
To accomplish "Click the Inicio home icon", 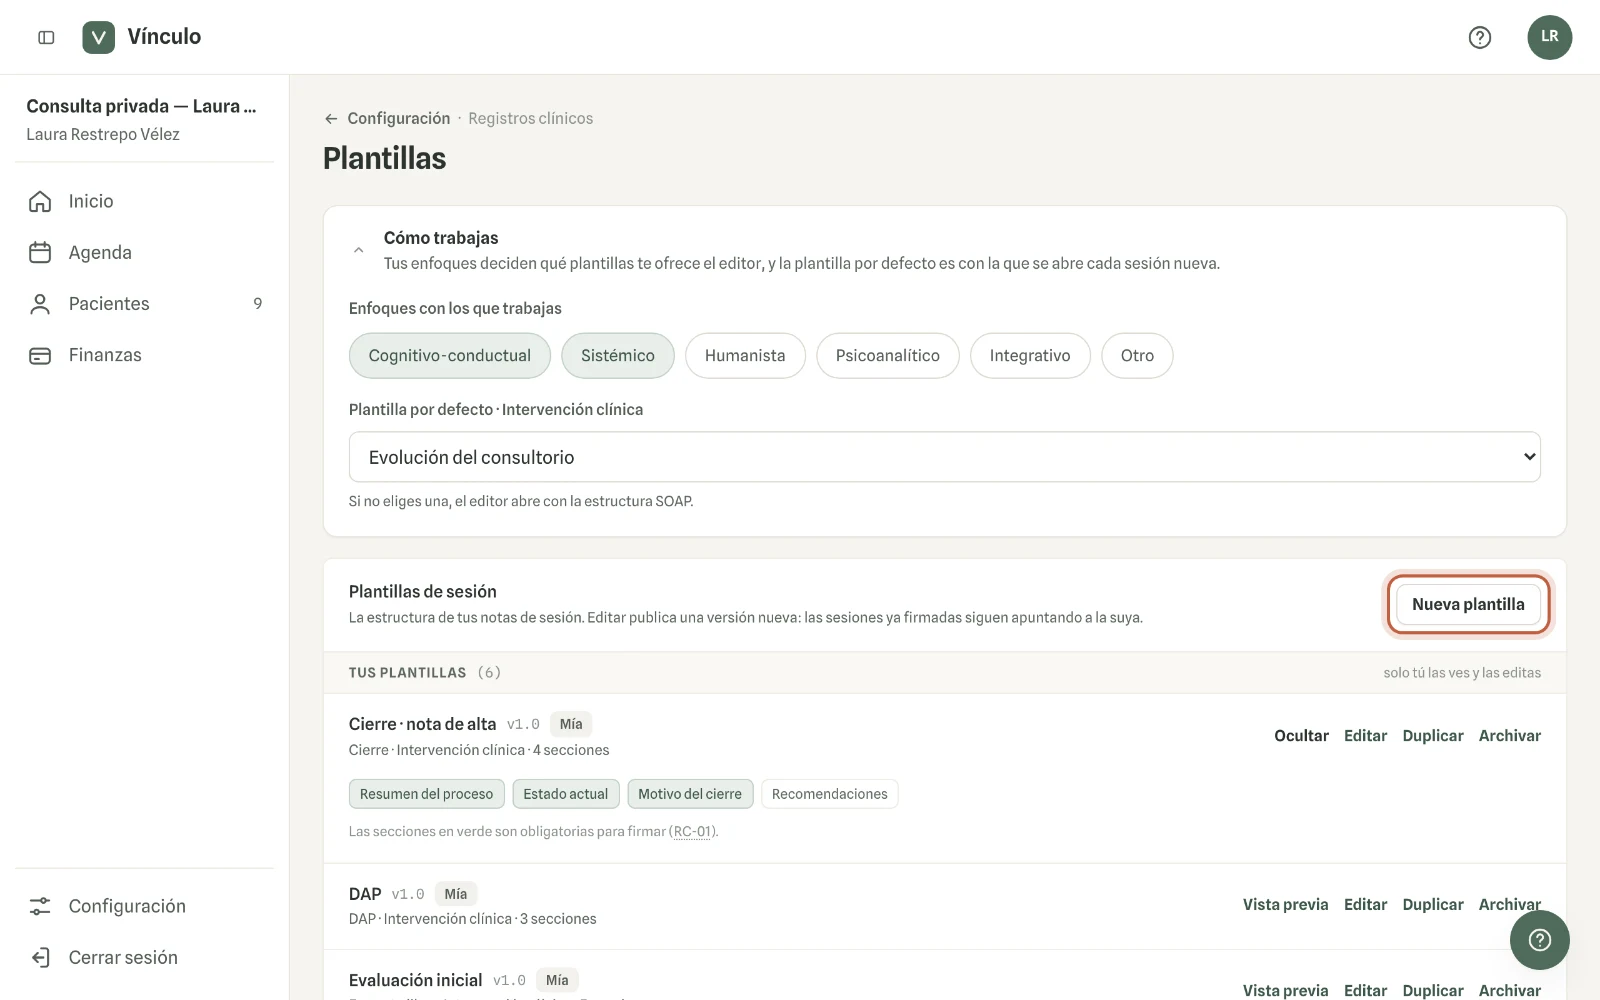I will tap(40, 201).
